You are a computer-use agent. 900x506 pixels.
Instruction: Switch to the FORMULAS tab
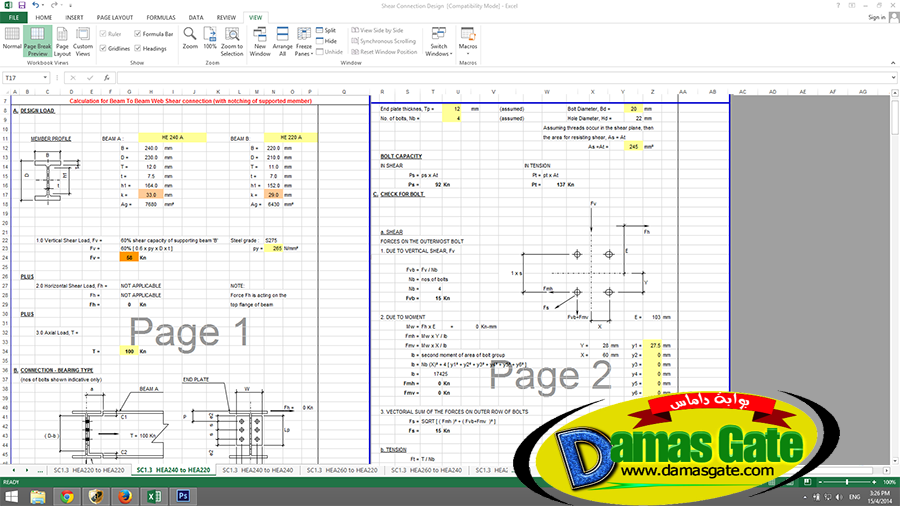coord(161,17)
